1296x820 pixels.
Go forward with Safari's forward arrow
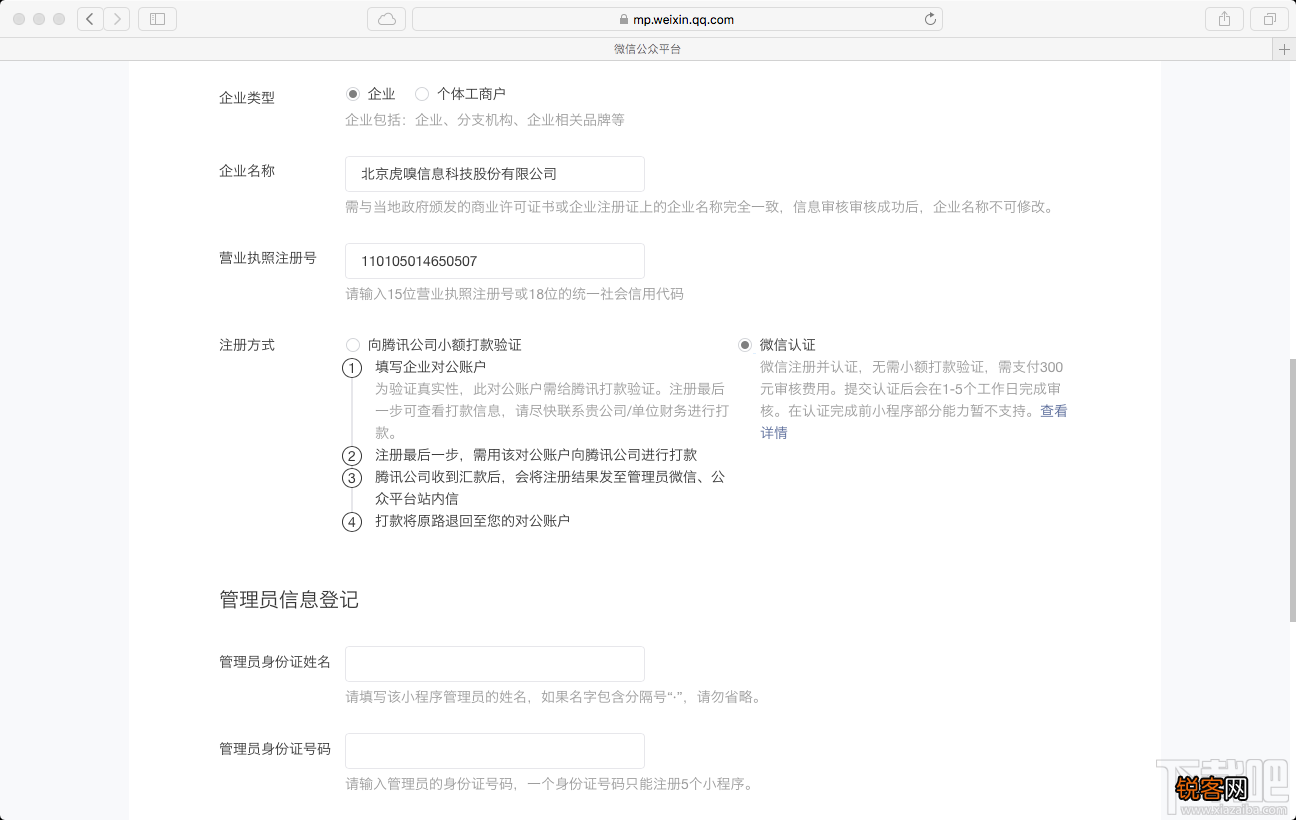(117, 19)
